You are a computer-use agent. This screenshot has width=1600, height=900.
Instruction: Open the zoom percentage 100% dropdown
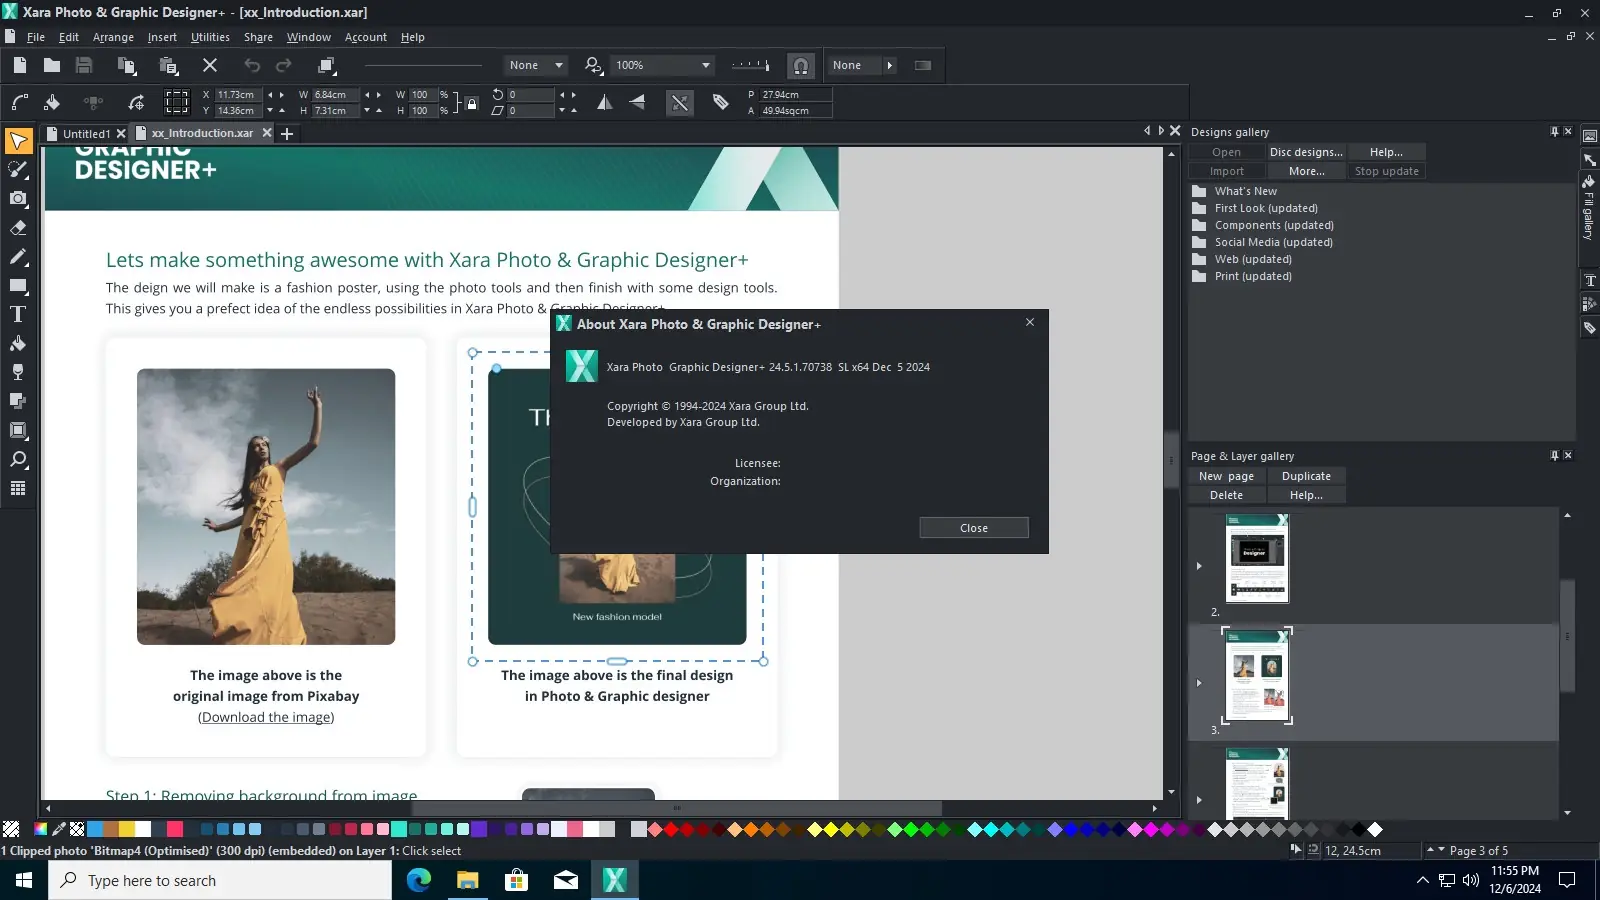coord(705,66)
